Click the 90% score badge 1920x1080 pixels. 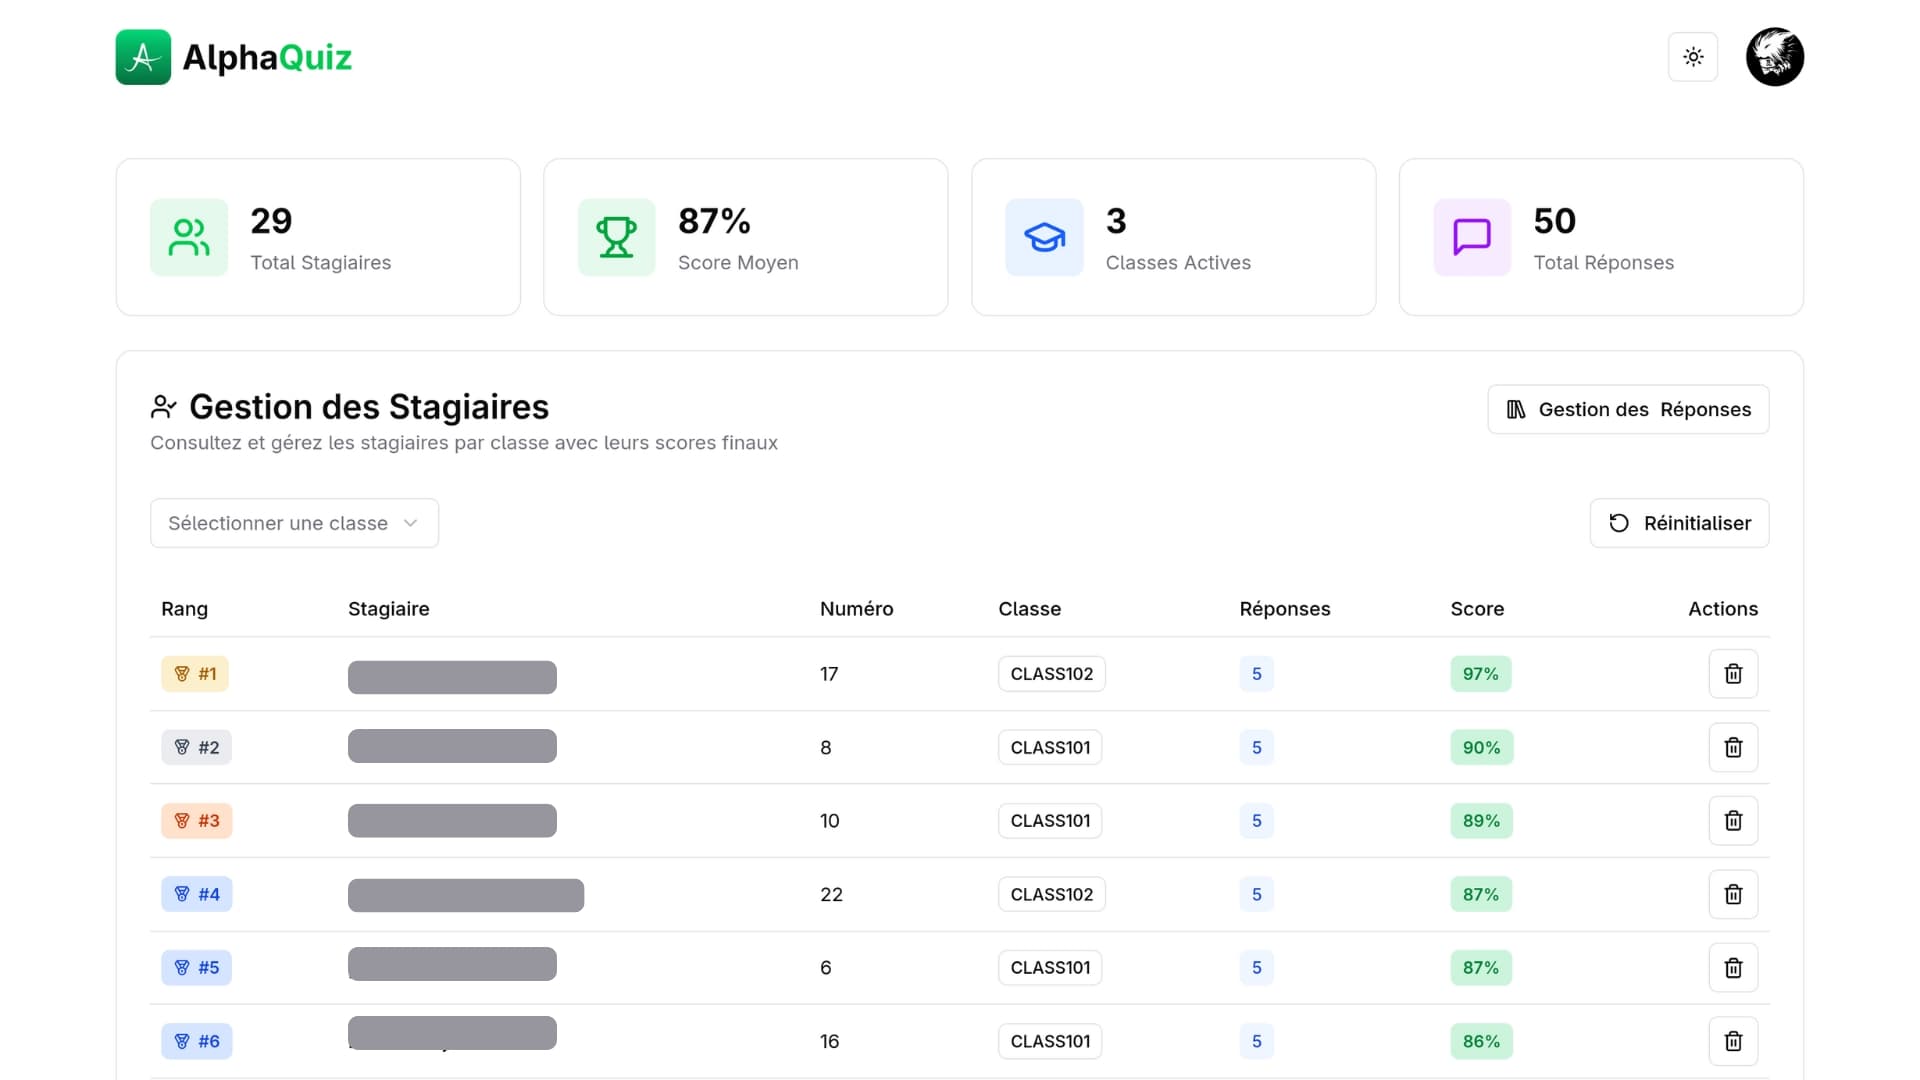coord(1482,747)
